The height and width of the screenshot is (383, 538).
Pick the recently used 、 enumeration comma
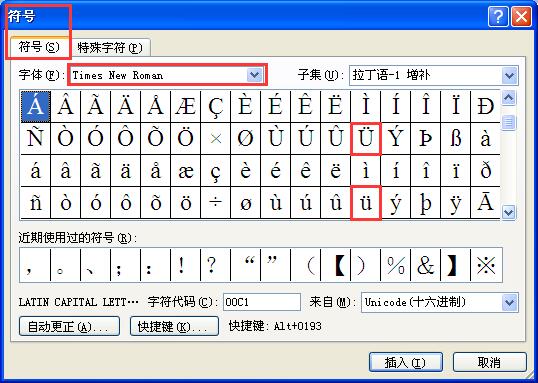click(95, 265)
